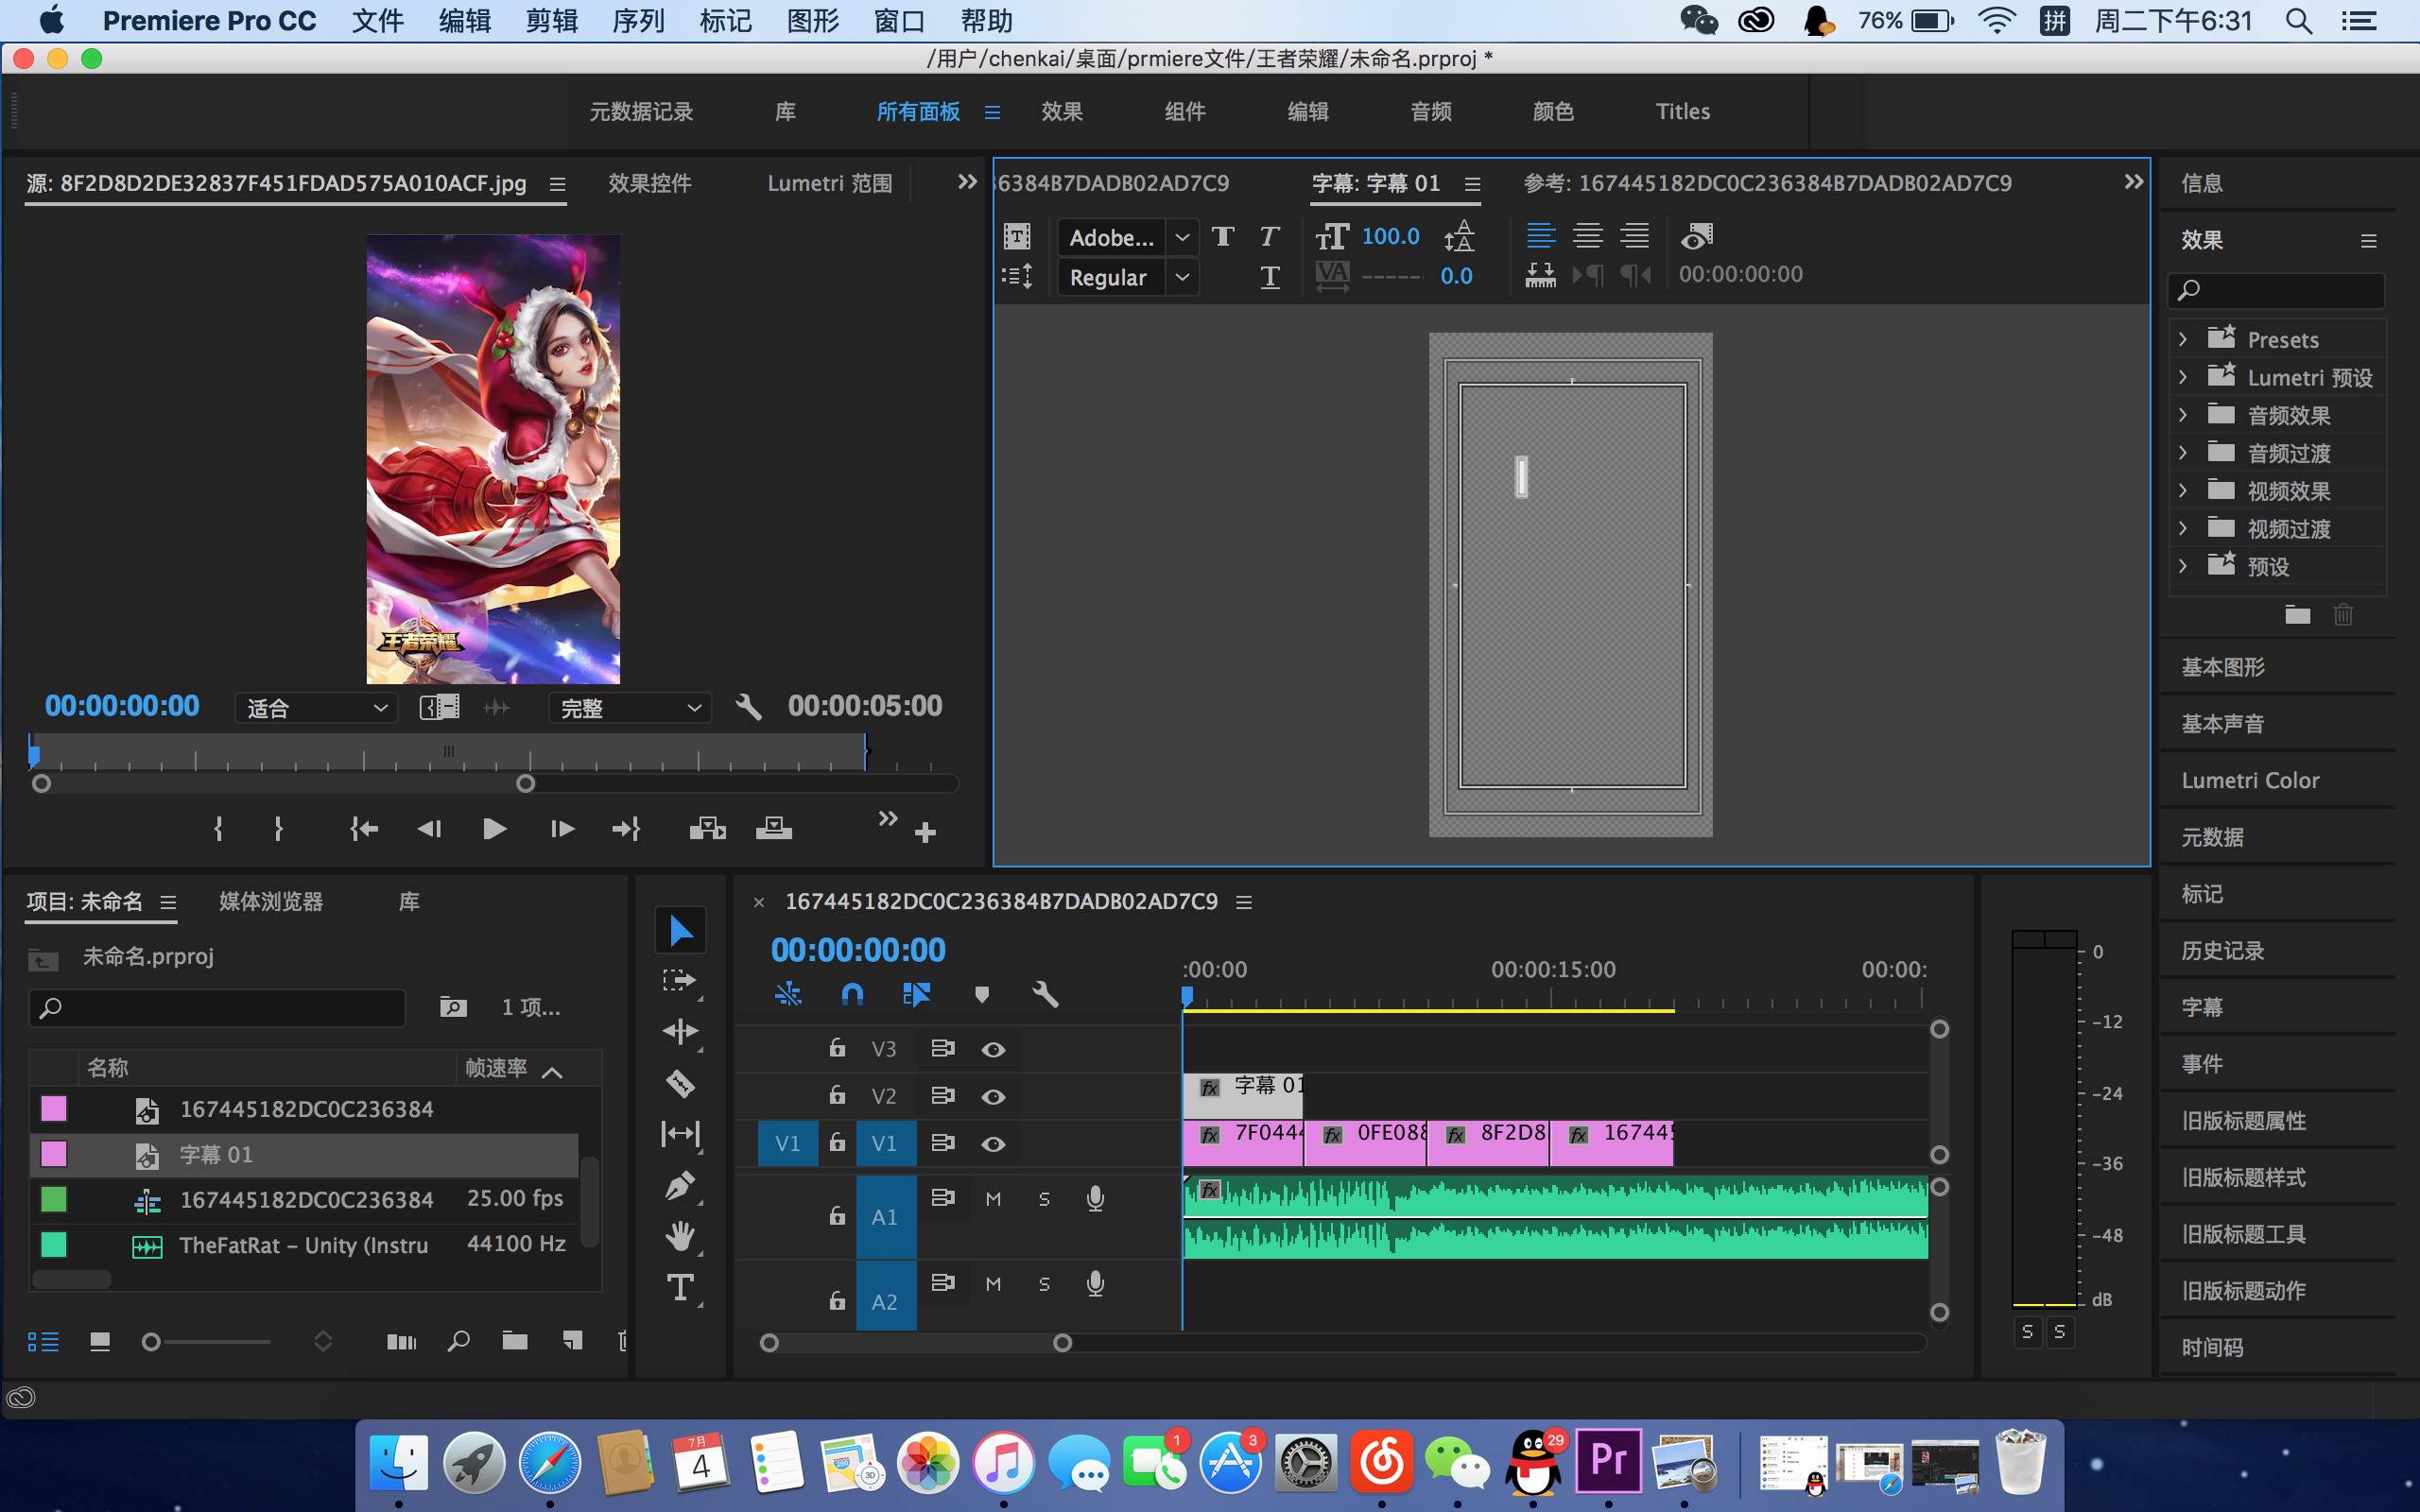Click the bold T in title panel
Screen dimensions: 2420x1512
tap(1222, 237)
